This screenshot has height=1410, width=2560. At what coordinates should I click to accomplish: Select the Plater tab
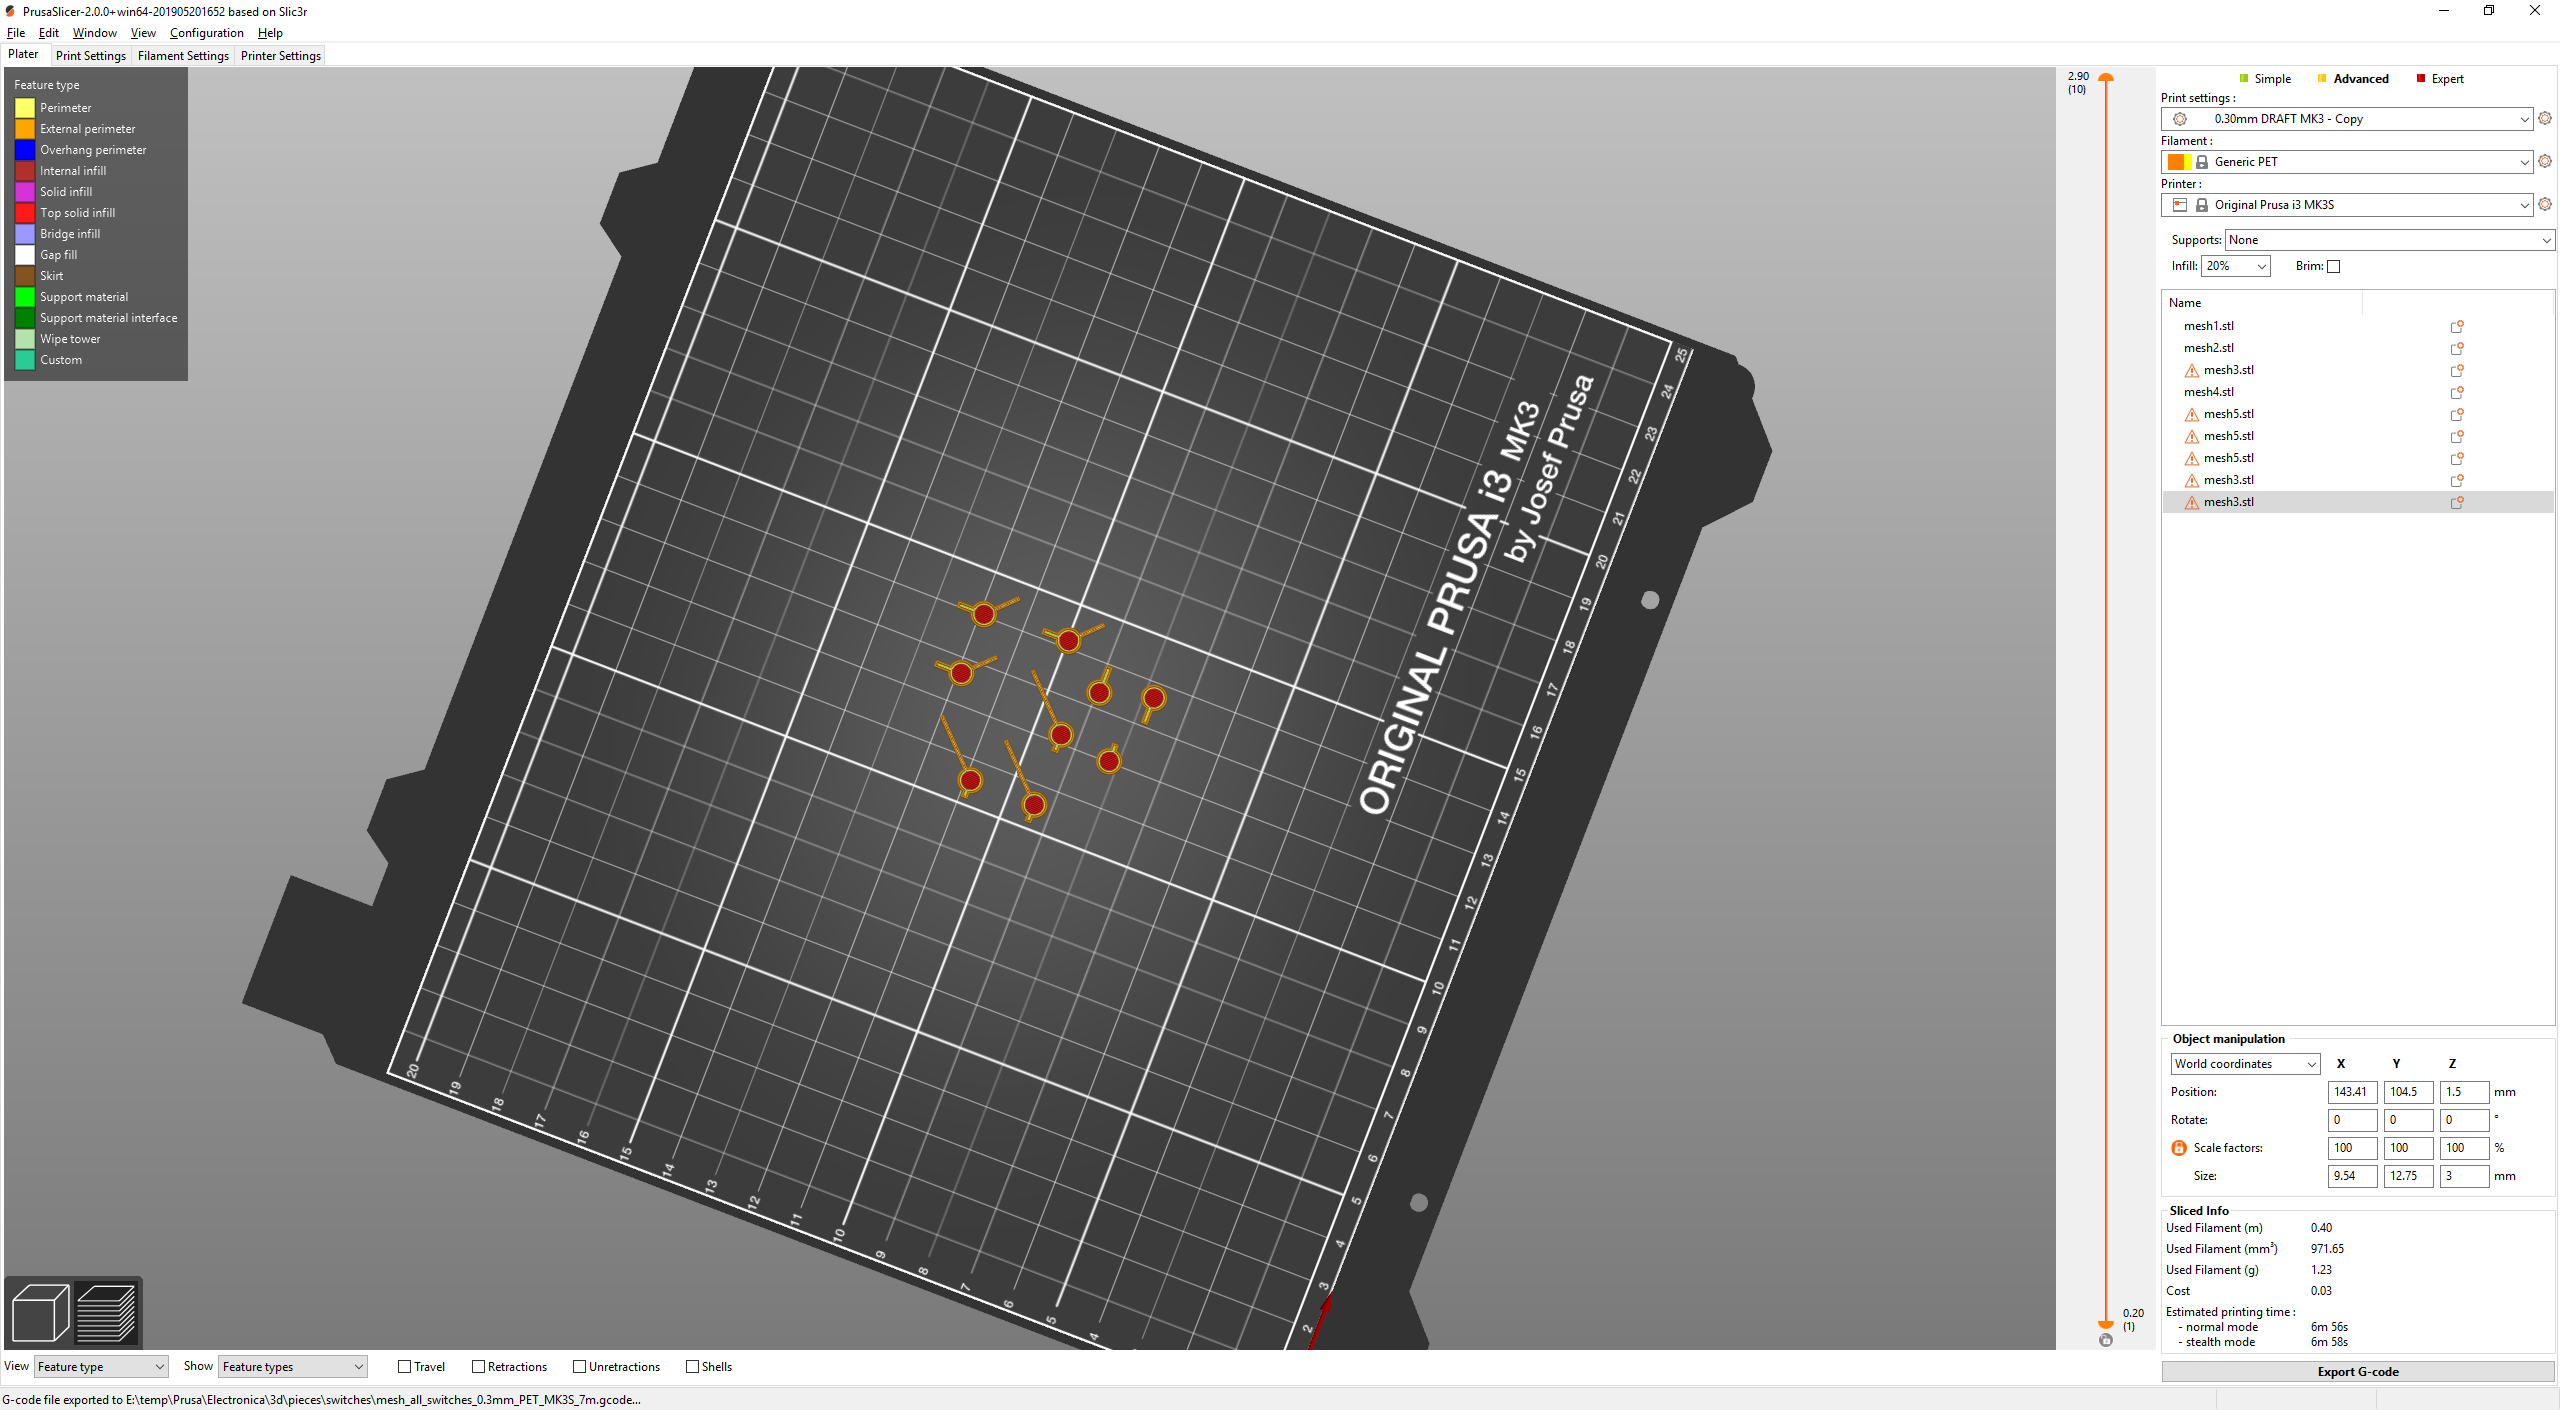(x=24, y=54)
